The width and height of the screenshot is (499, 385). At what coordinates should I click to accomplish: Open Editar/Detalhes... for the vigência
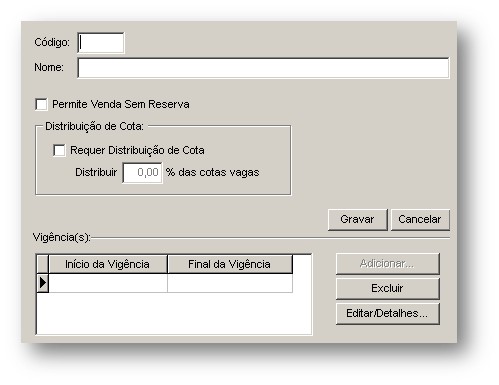tap(388, 314)
